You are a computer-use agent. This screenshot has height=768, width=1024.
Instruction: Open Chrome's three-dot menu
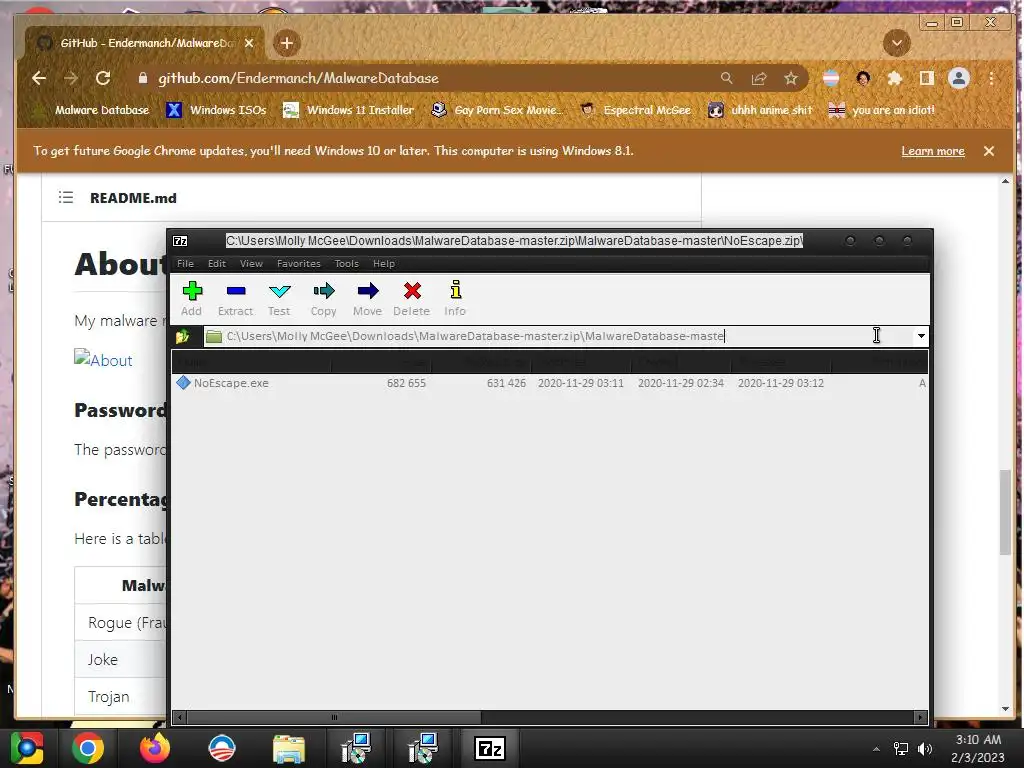991,78
